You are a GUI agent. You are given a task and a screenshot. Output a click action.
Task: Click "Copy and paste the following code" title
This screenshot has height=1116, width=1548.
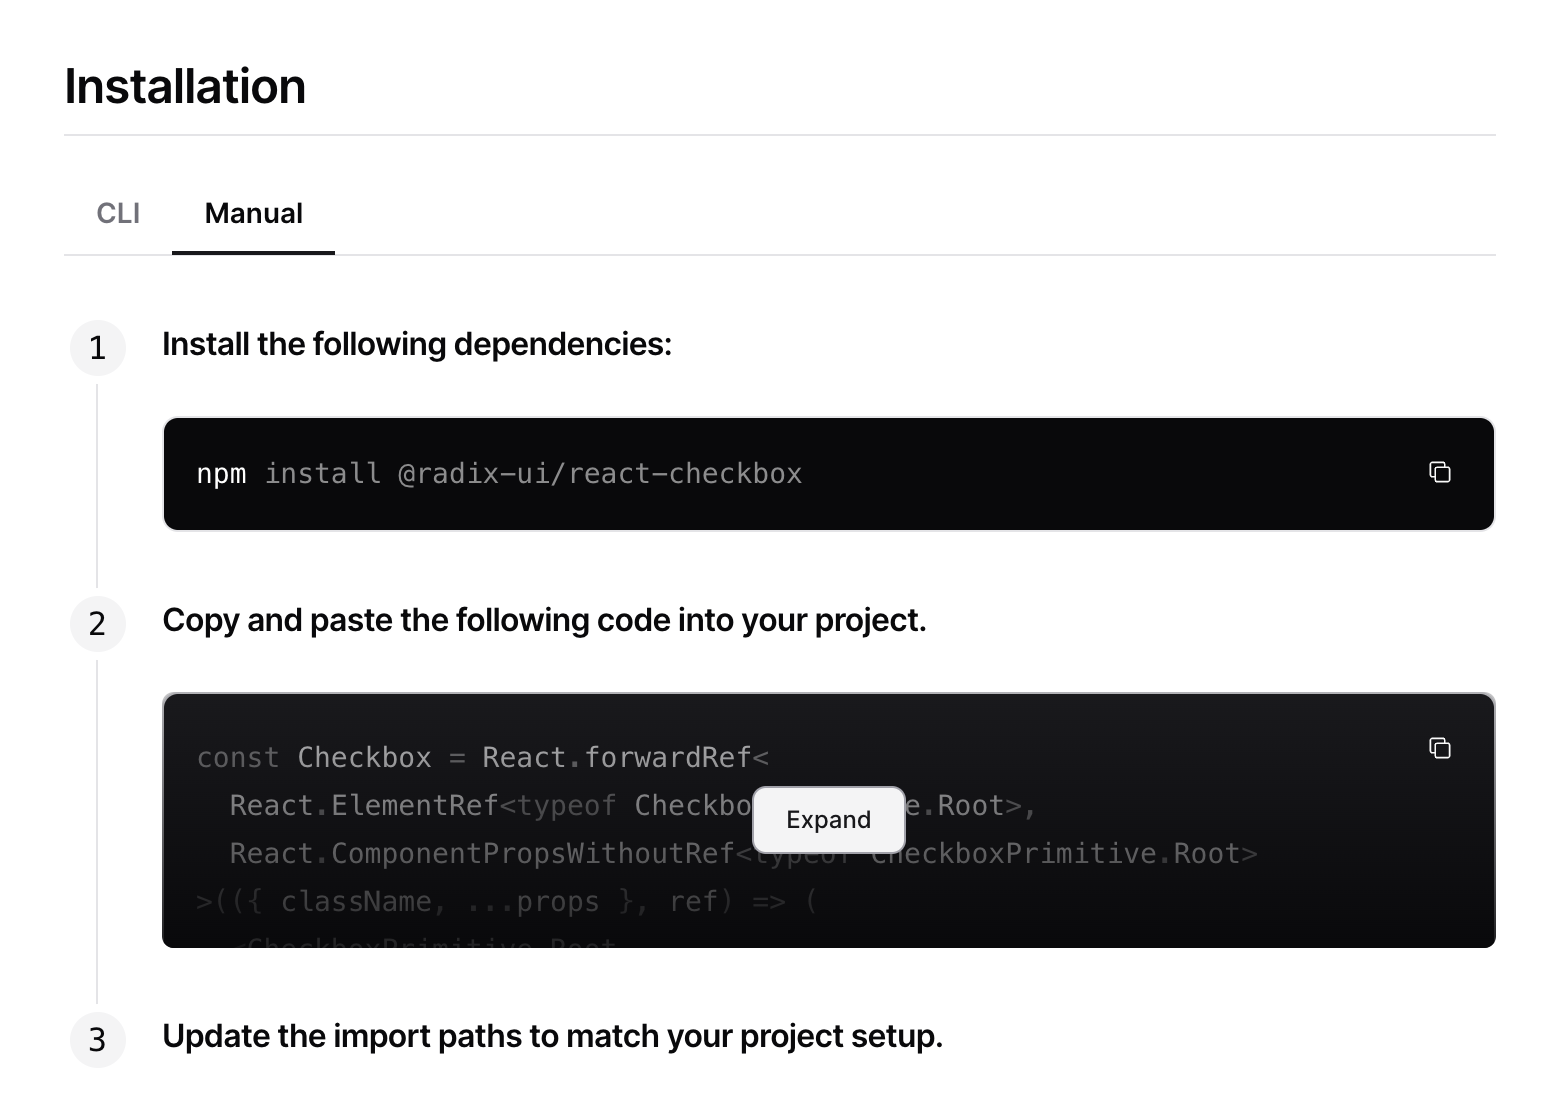[x=544, y=620]
